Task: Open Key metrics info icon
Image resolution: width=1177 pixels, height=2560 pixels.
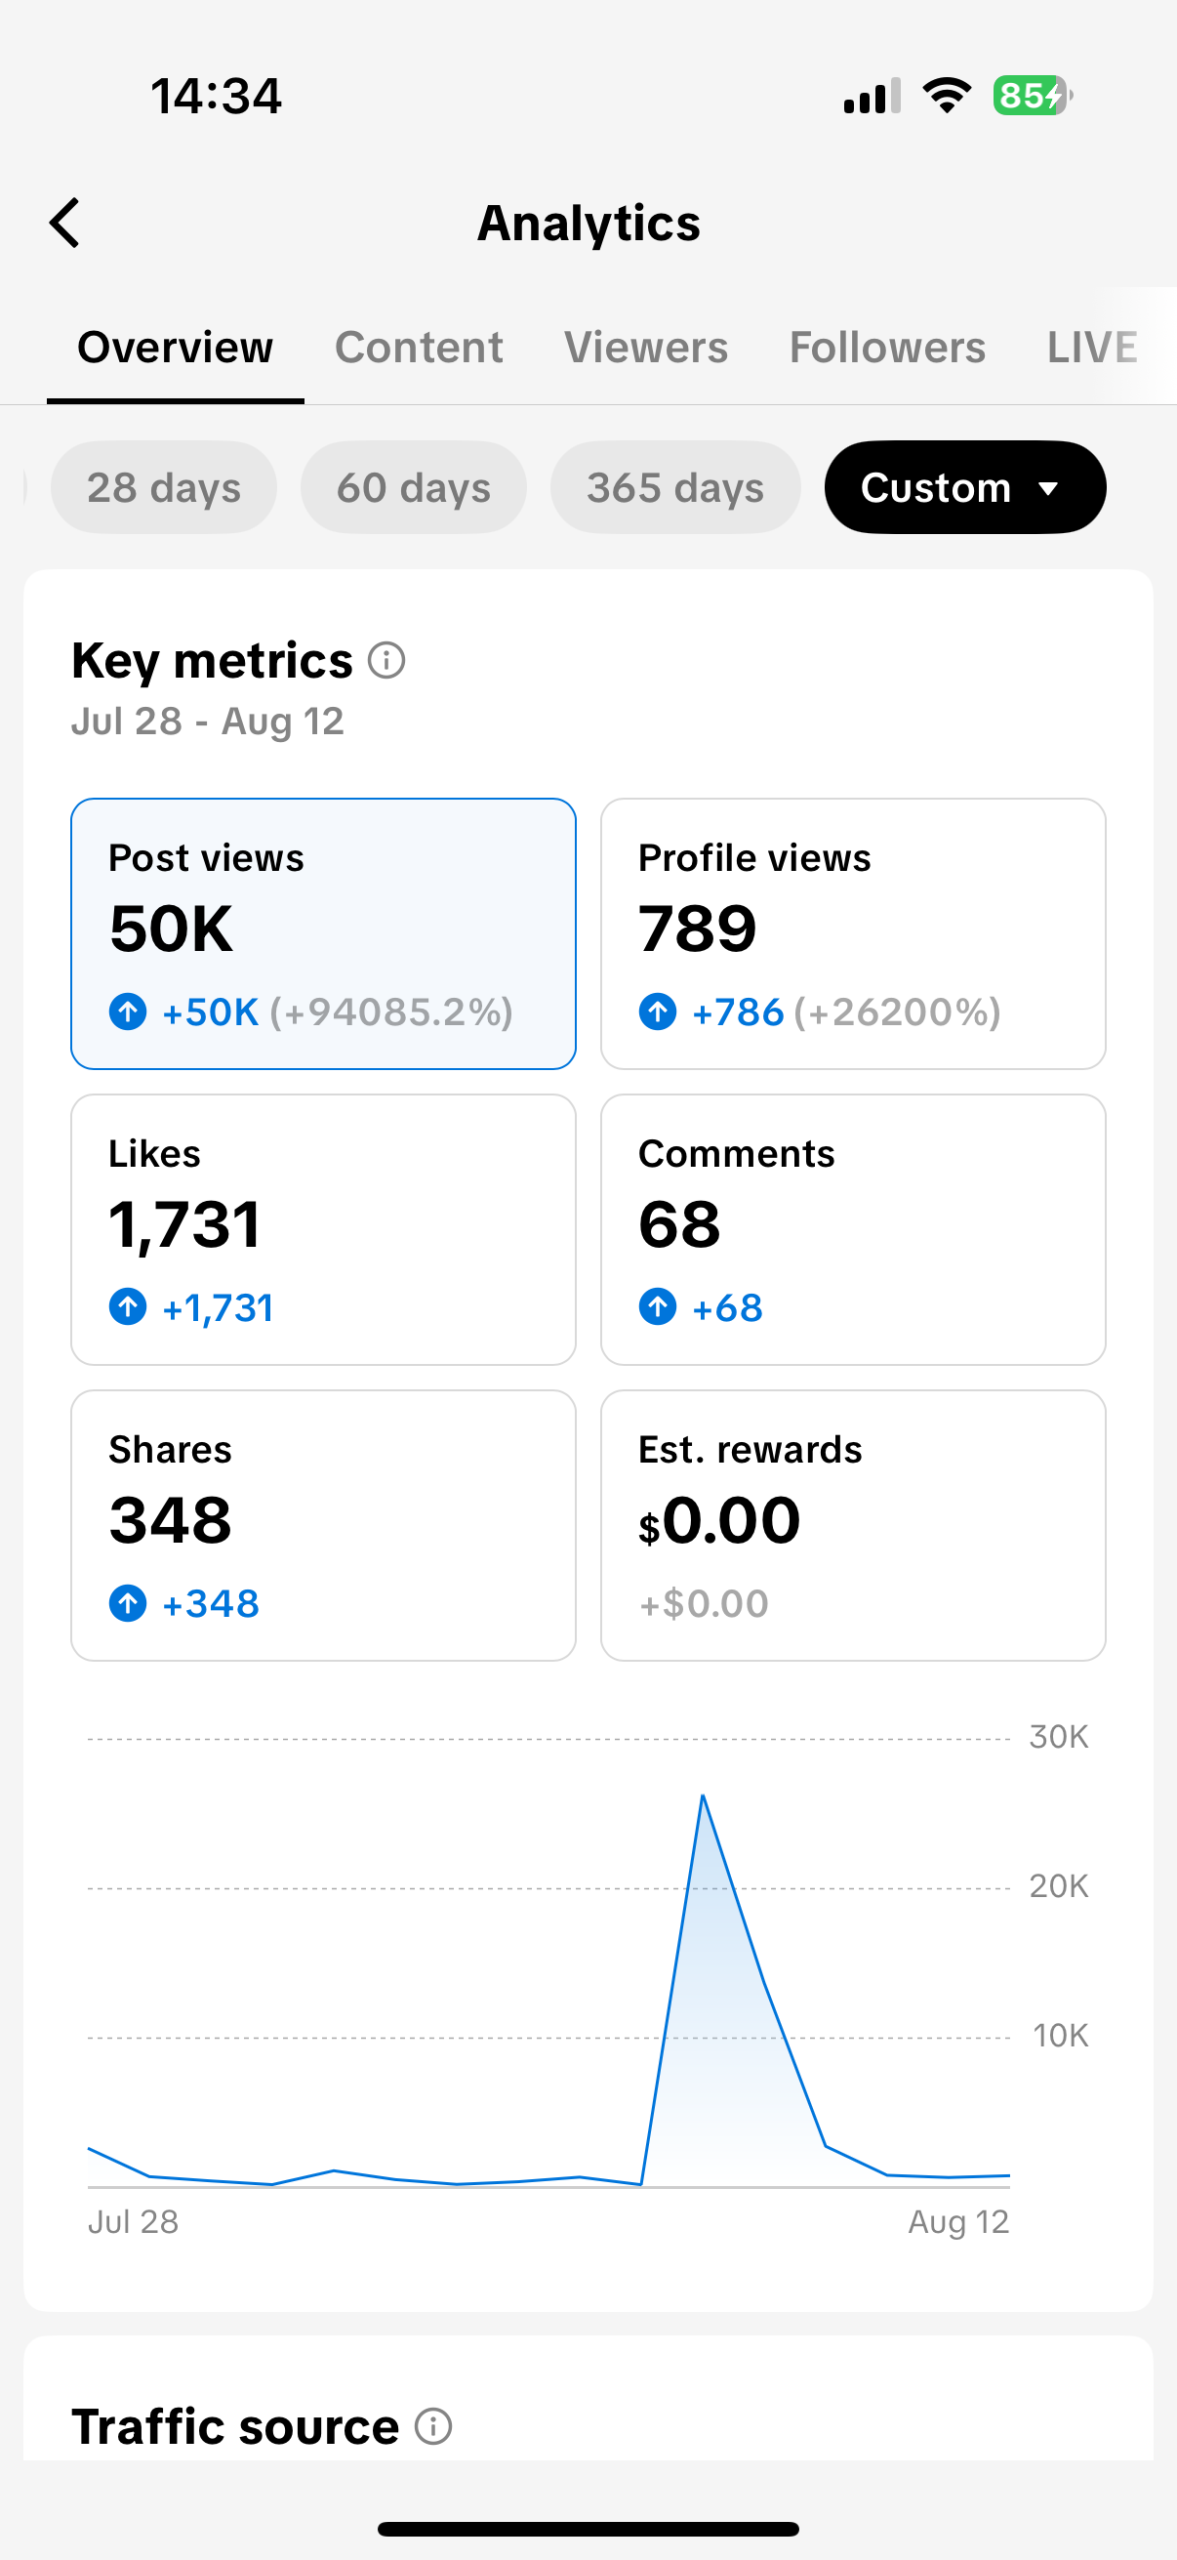Action: (x=386, y=660)
